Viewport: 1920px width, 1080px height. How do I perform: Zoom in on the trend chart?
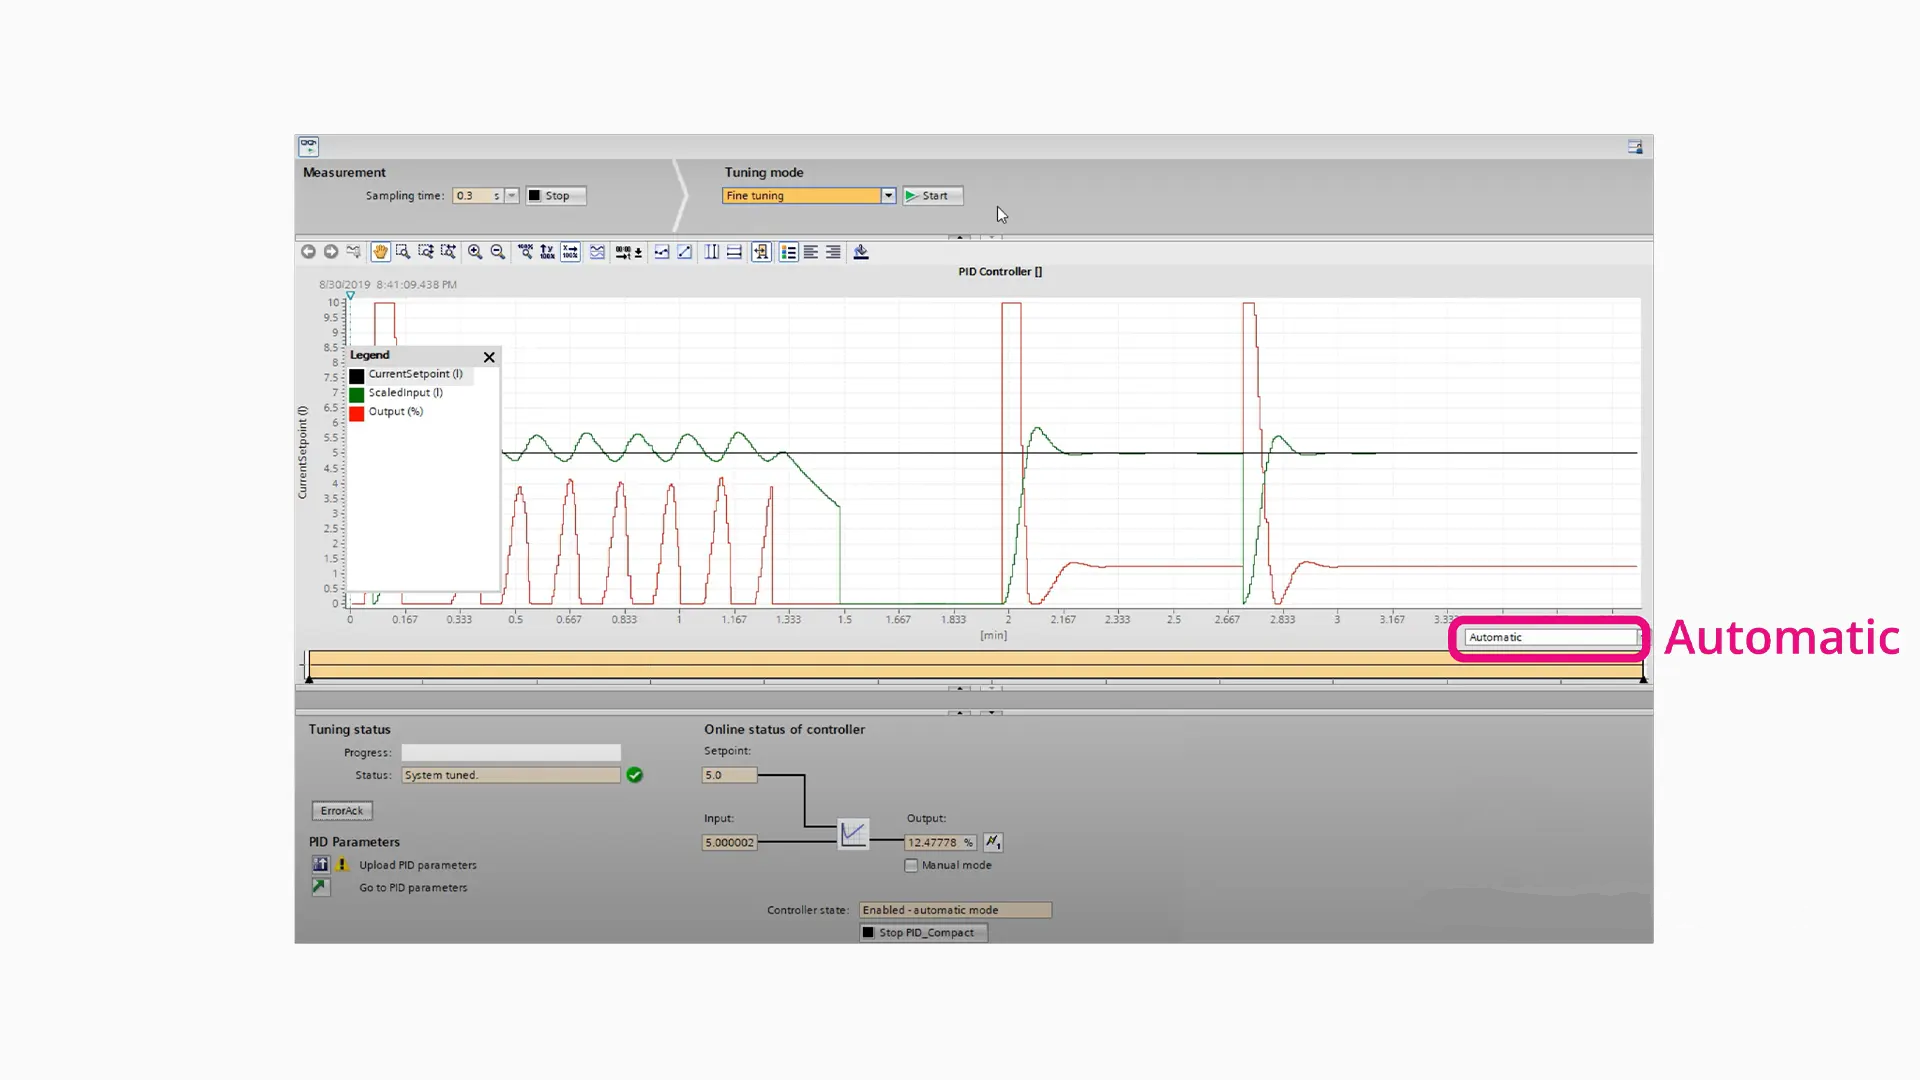pyautogui.click(x=475, y=252)
